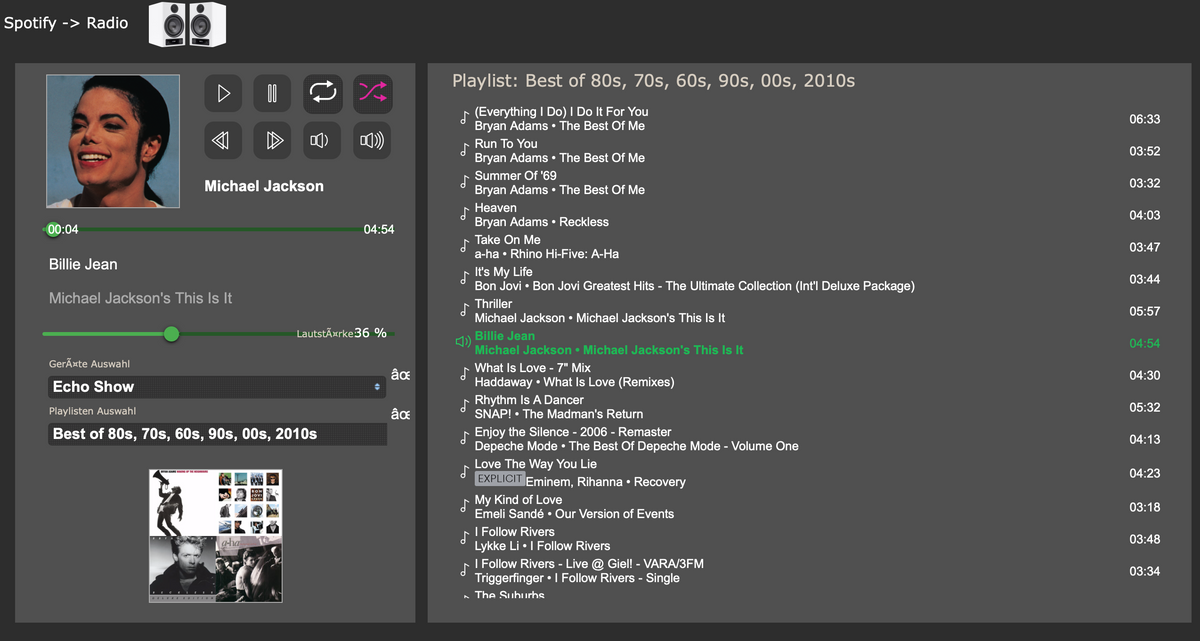Click the volume up speaker icon

click(x=372, y=141)
